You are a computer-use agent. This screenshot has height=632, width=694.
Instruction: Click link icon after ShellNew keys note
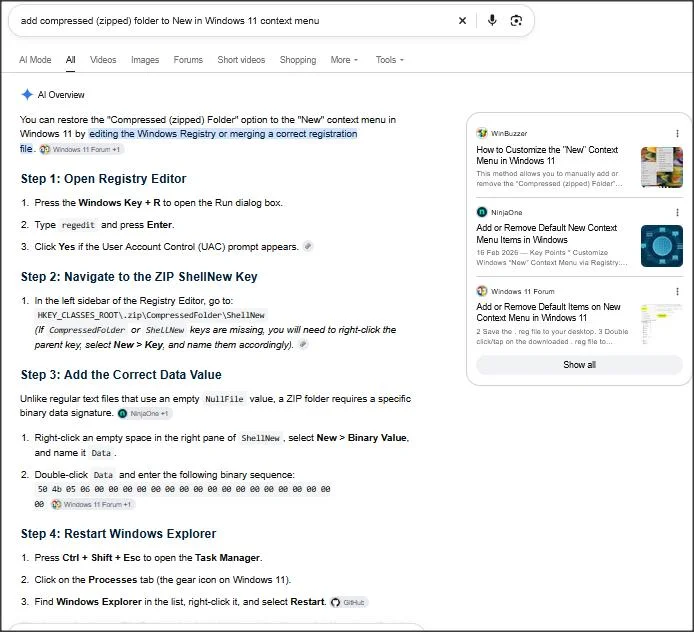pyautogui.click(x=303, y=344)
